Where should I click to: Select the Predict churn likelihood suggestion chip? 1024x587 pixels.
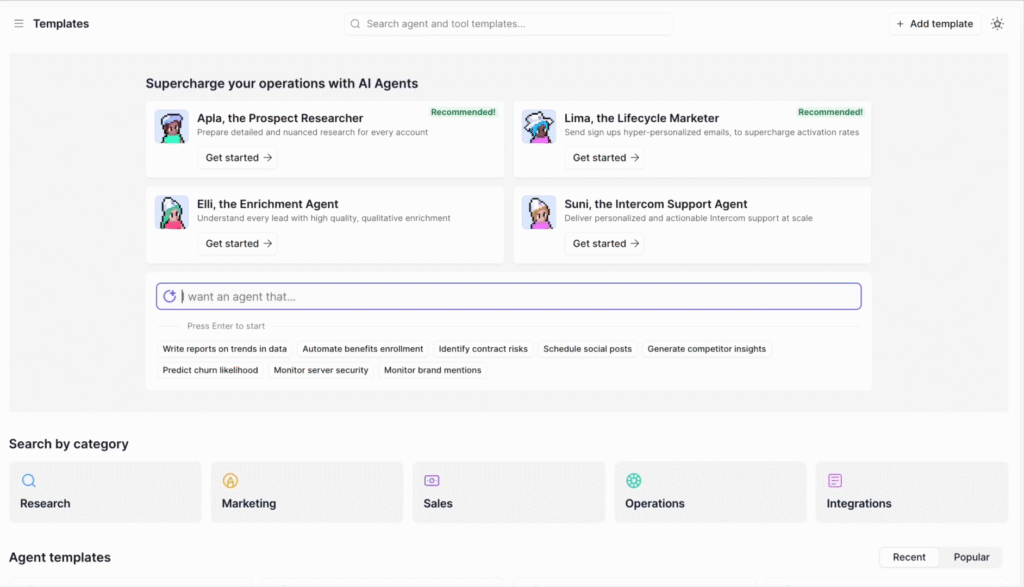[x=210, y=369]
